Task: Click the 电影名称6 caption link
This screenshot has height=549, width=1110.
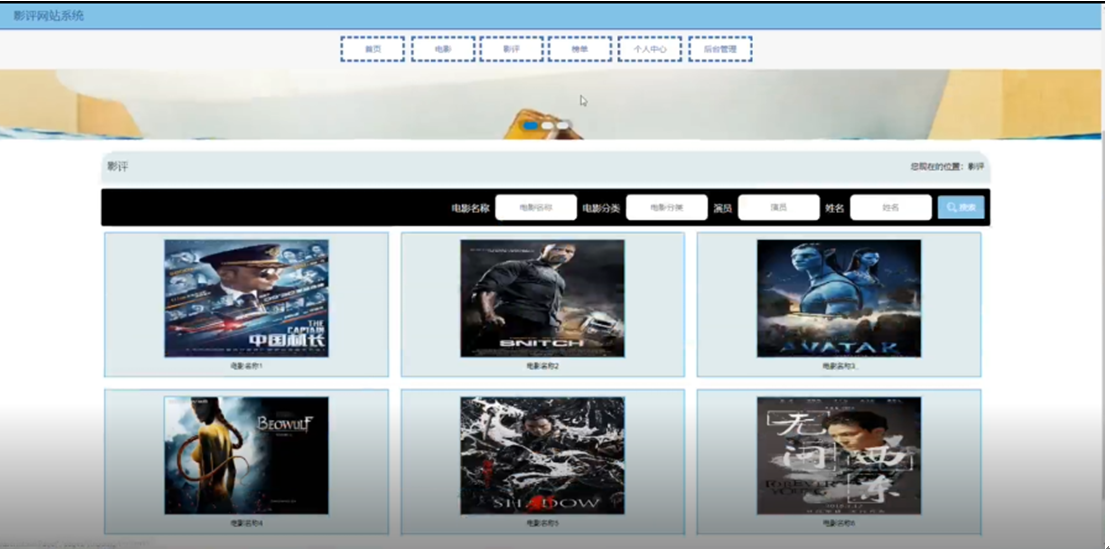Action: pos(839,524)
